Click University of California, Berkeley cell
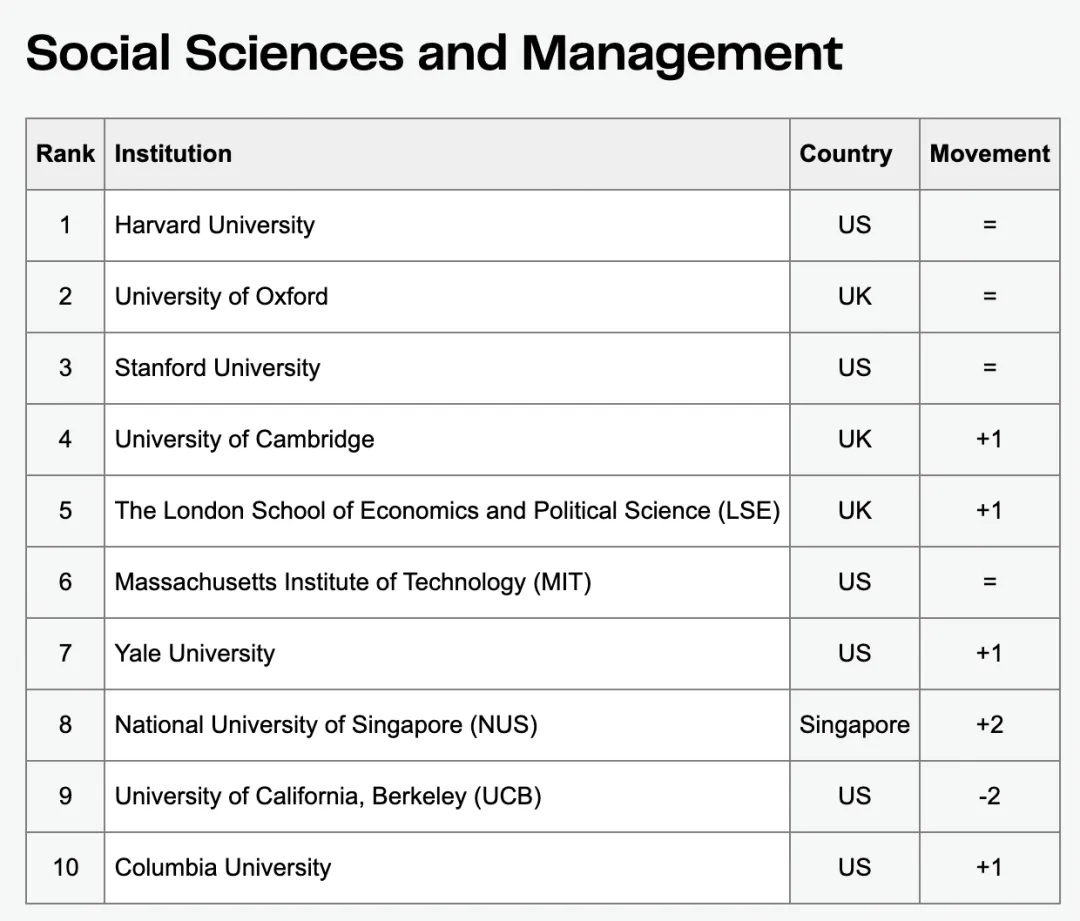Viewport: 1080px width, 921px height. coord(328,796)
